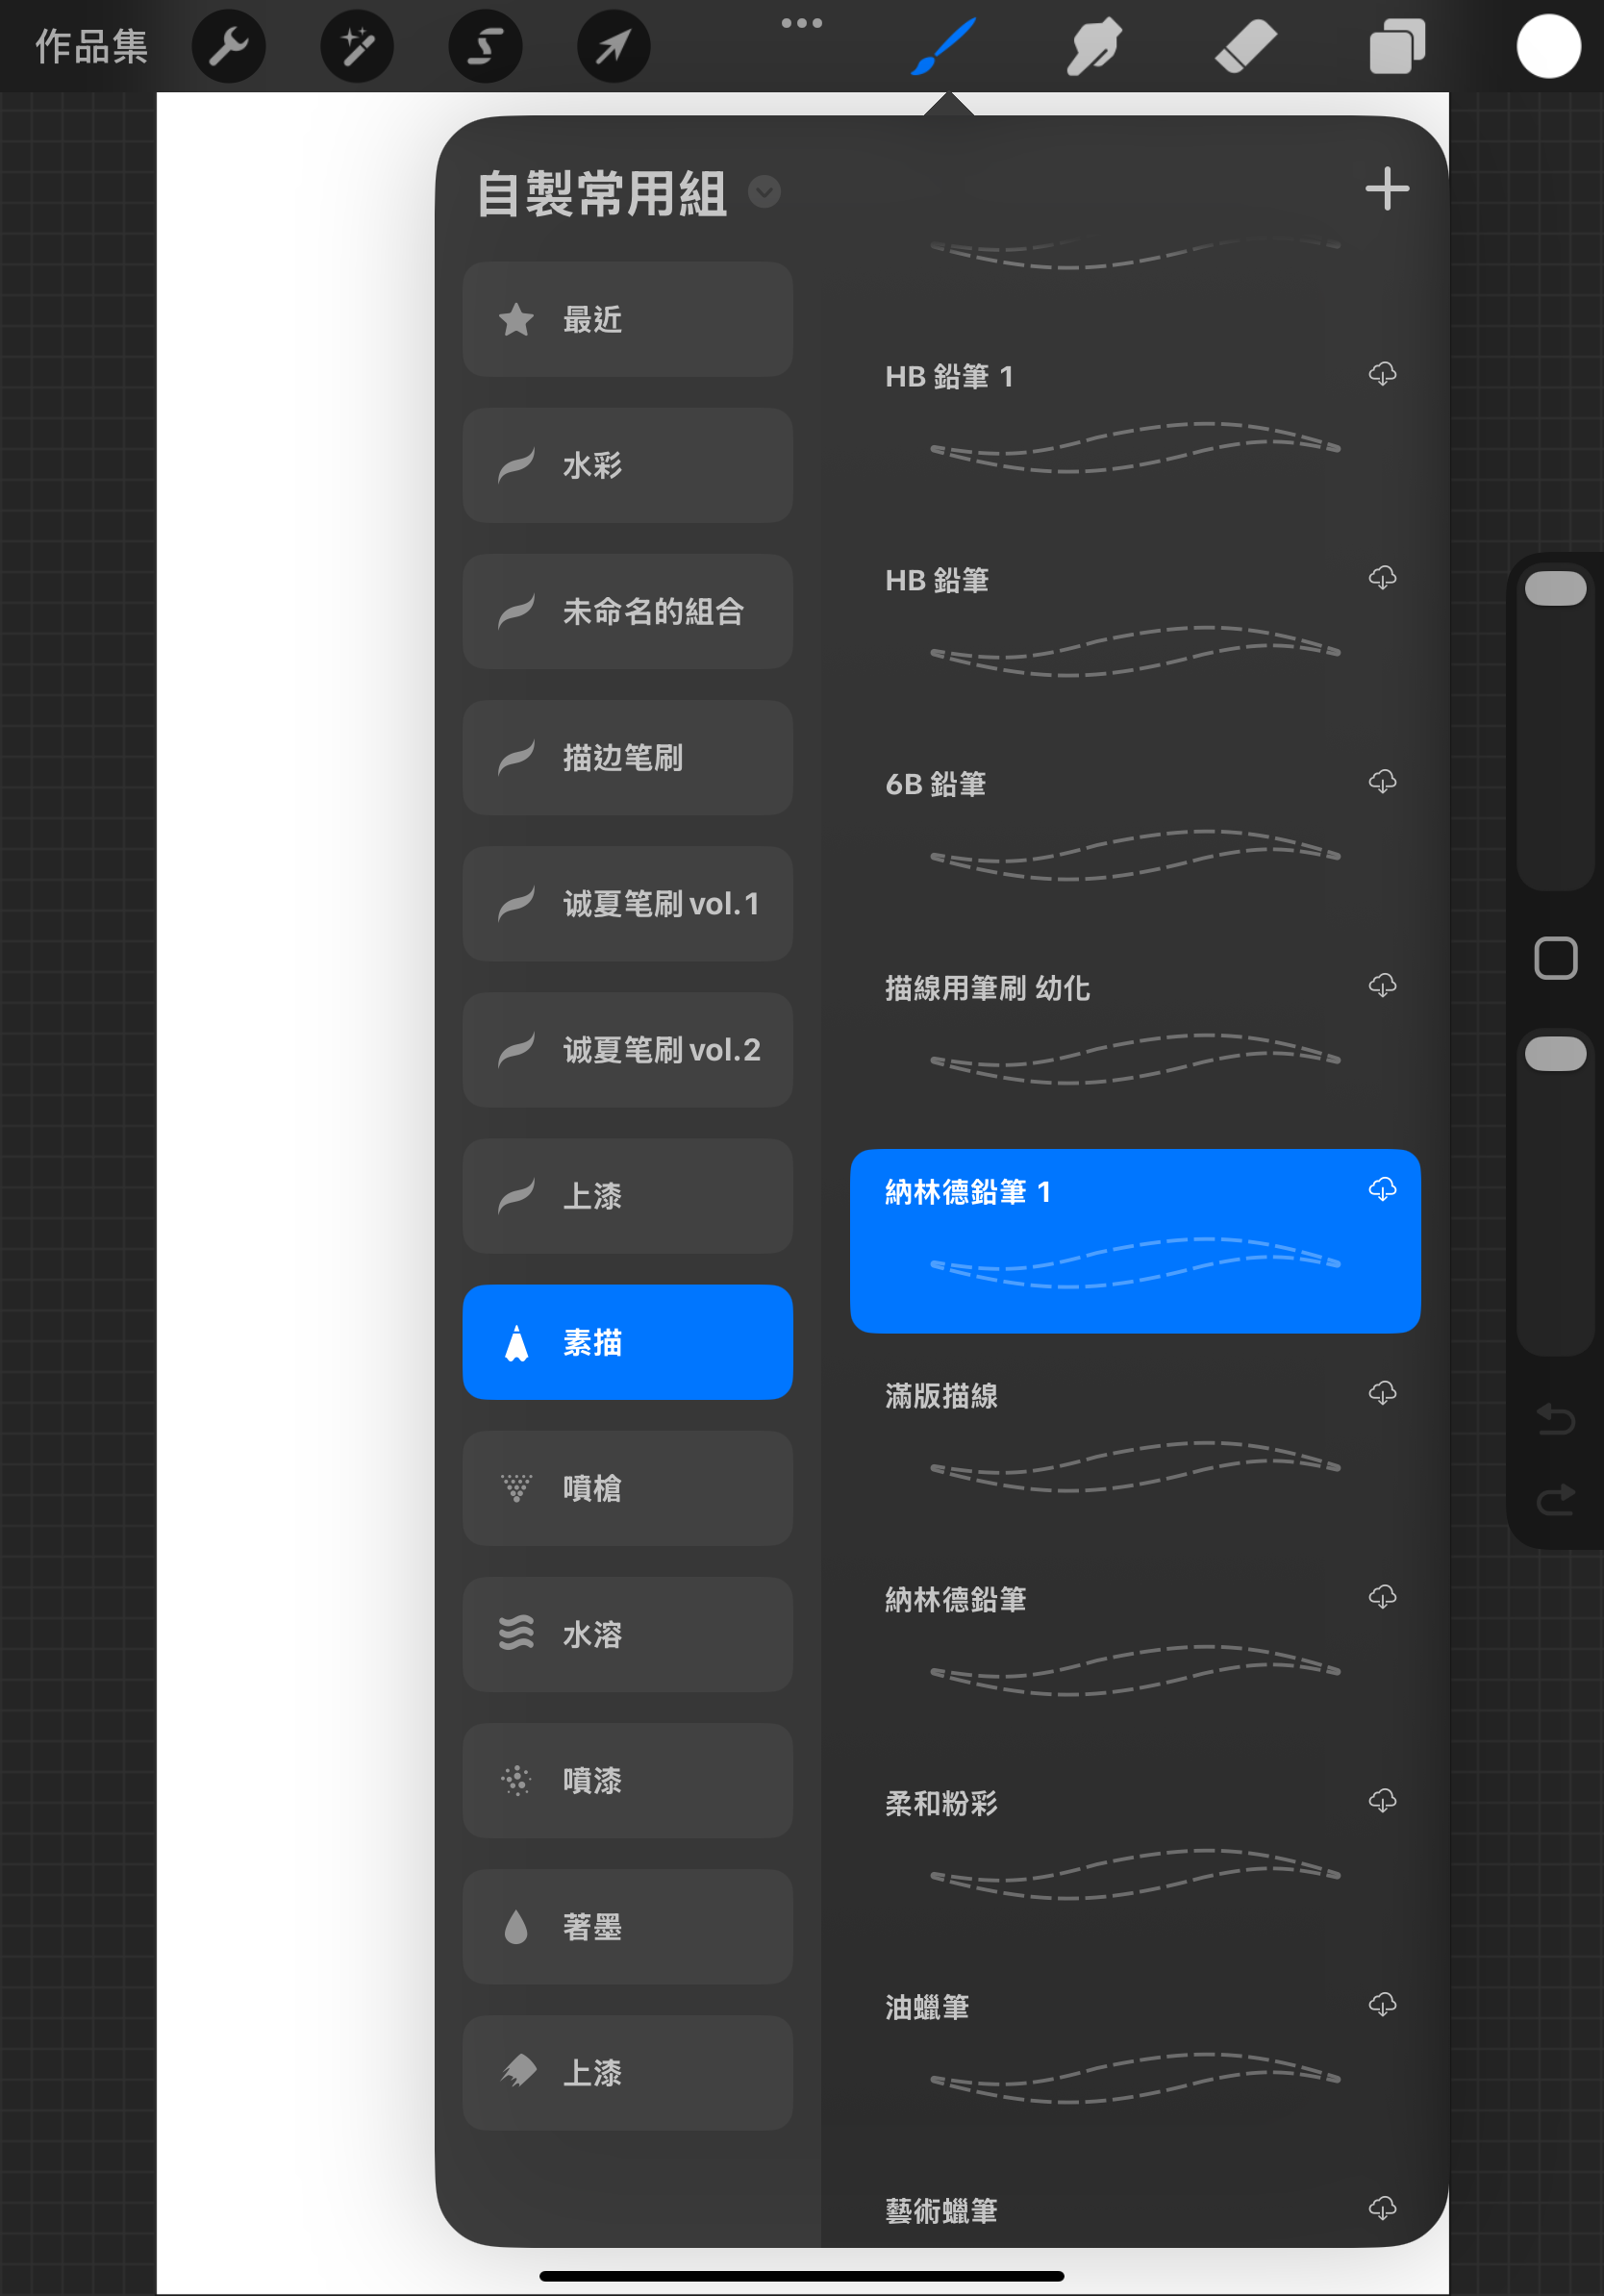The image size is (1604, 2296).
Task: Tap the redo arrow in sidebar
Action: pyautogui.click(x=1555, y=1499)
